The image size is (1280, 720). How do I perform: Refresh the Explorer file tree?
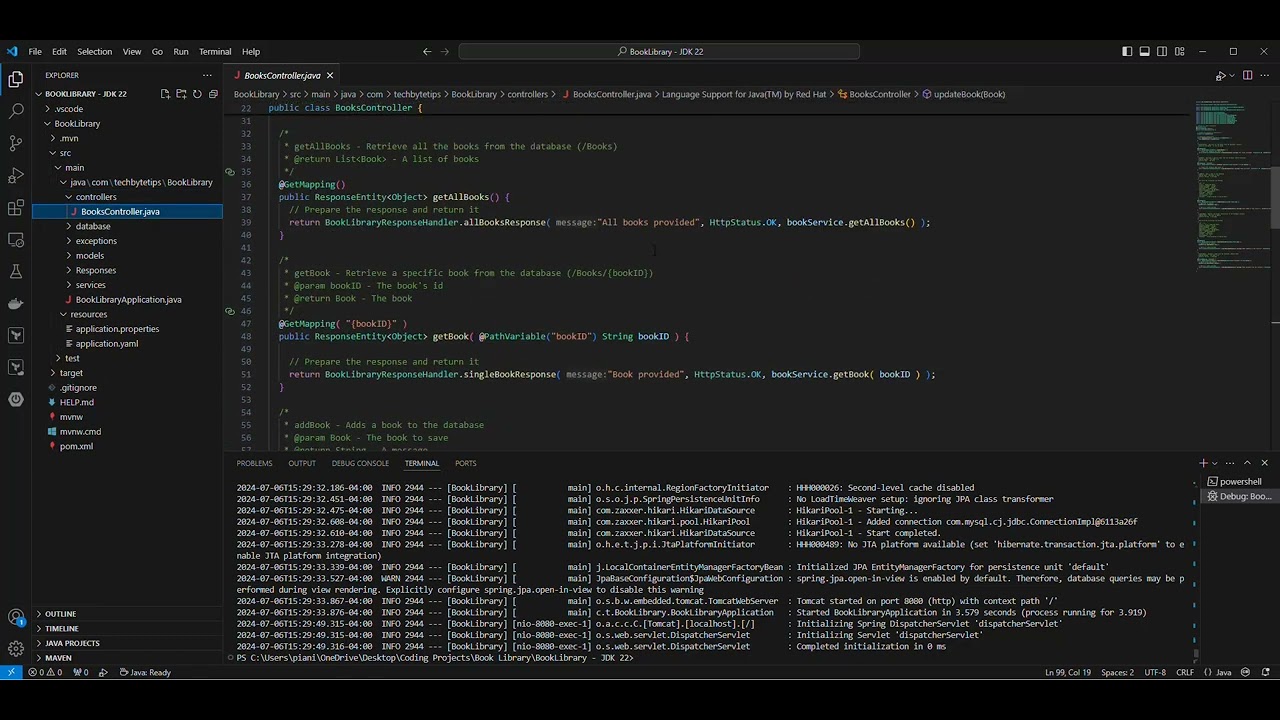197,94
